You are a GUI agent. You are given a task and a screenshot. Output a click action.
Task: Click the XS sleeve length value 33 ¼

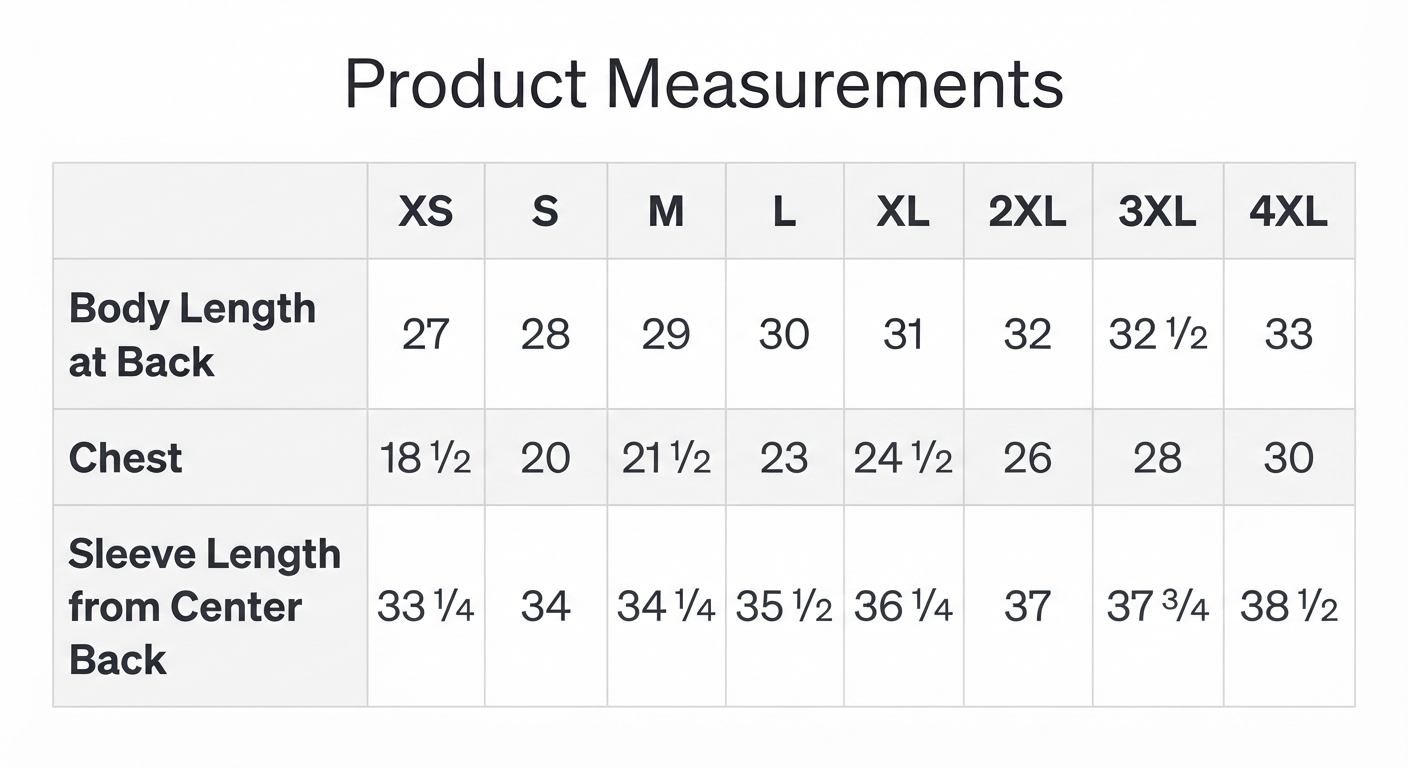(426, 606)
